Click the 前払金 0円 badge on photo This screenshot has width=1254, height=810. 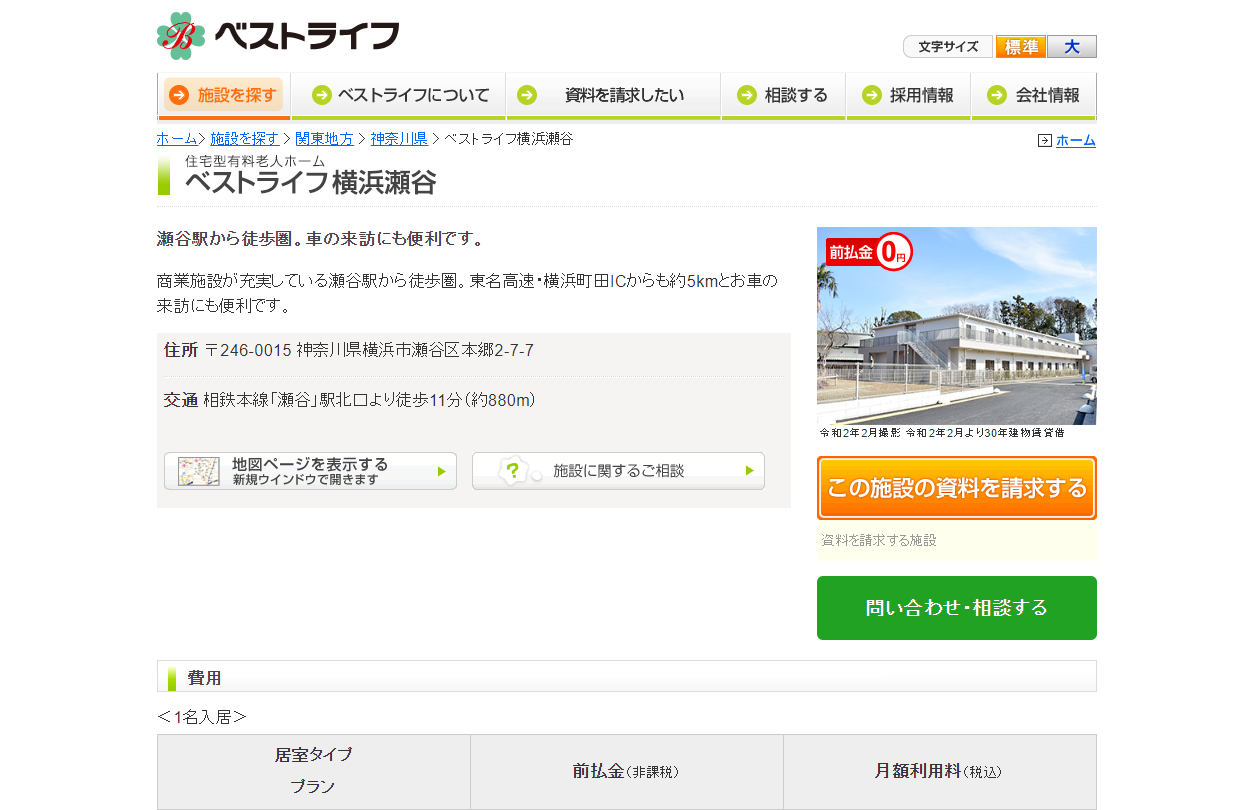pos(869,252)
